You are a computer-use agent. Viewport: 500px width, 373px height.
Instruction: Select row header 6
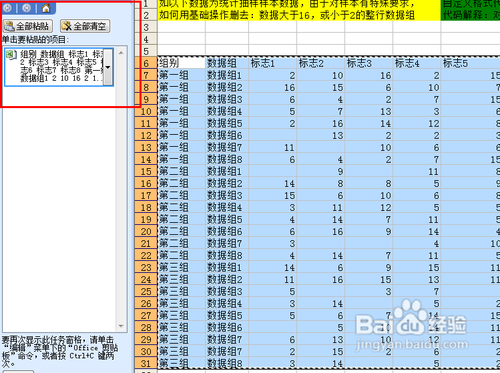[x=146, y=63]
